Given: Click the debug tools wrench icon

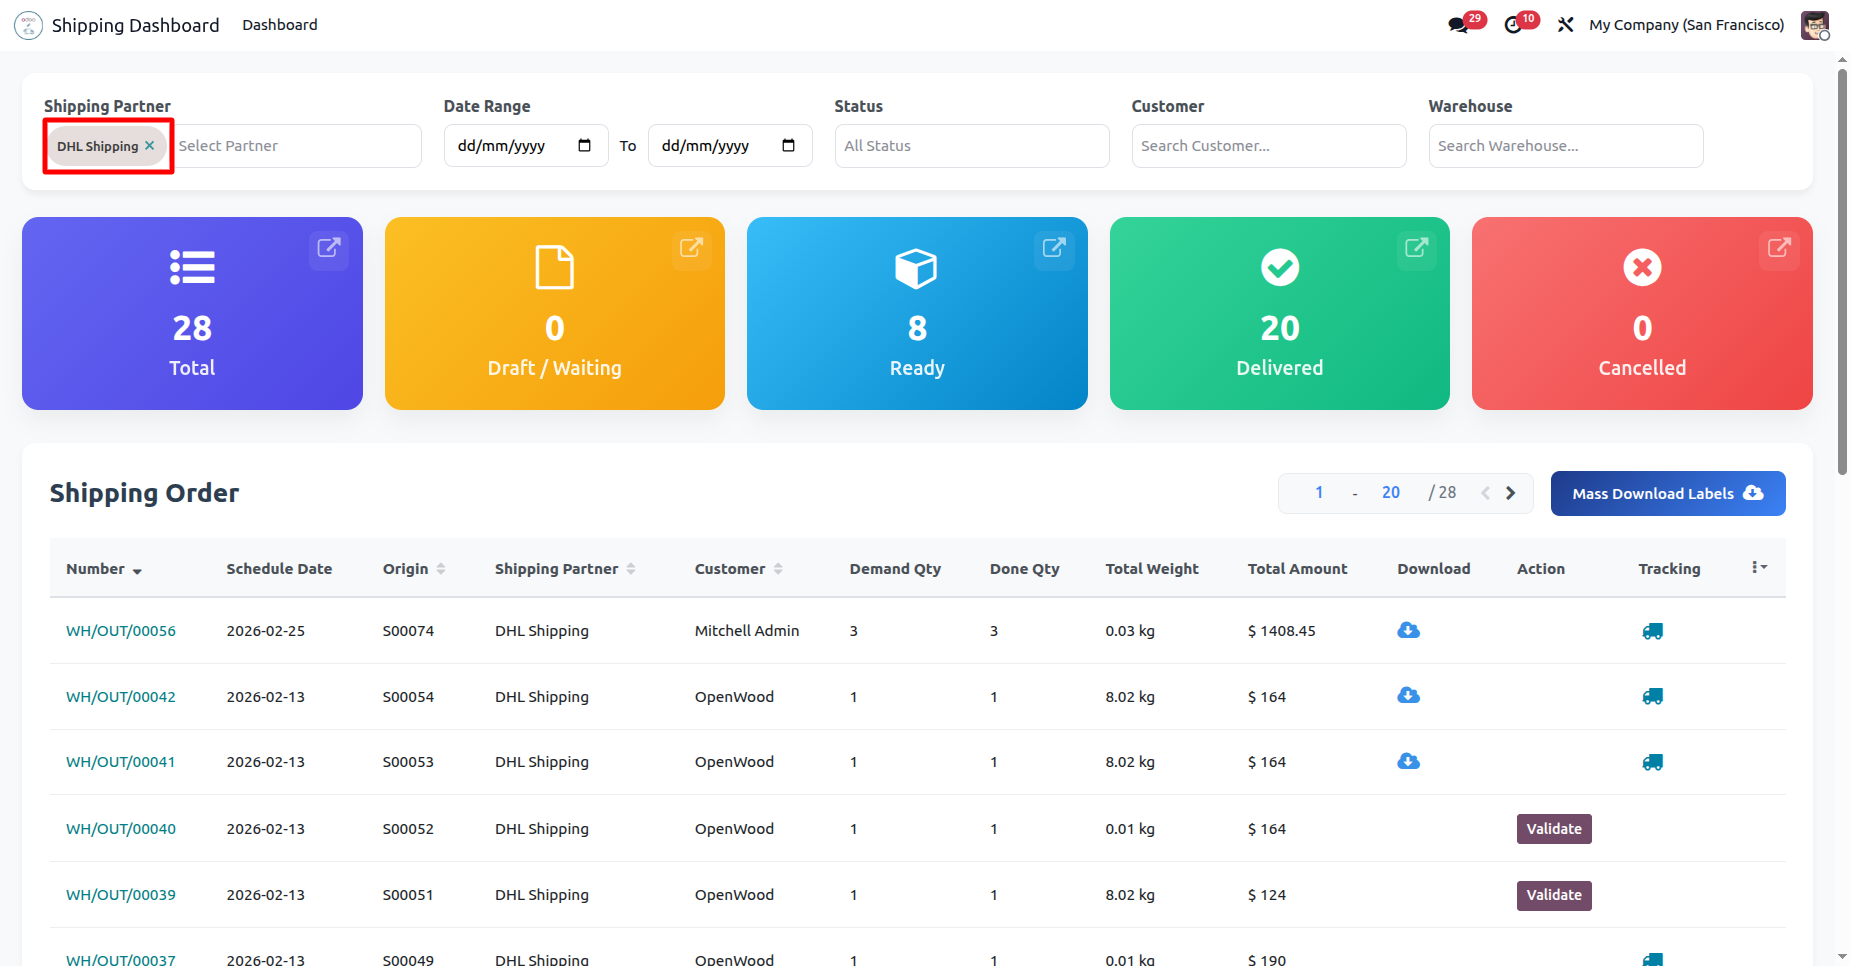Looking at the screenshot, I should [1566, 25].
